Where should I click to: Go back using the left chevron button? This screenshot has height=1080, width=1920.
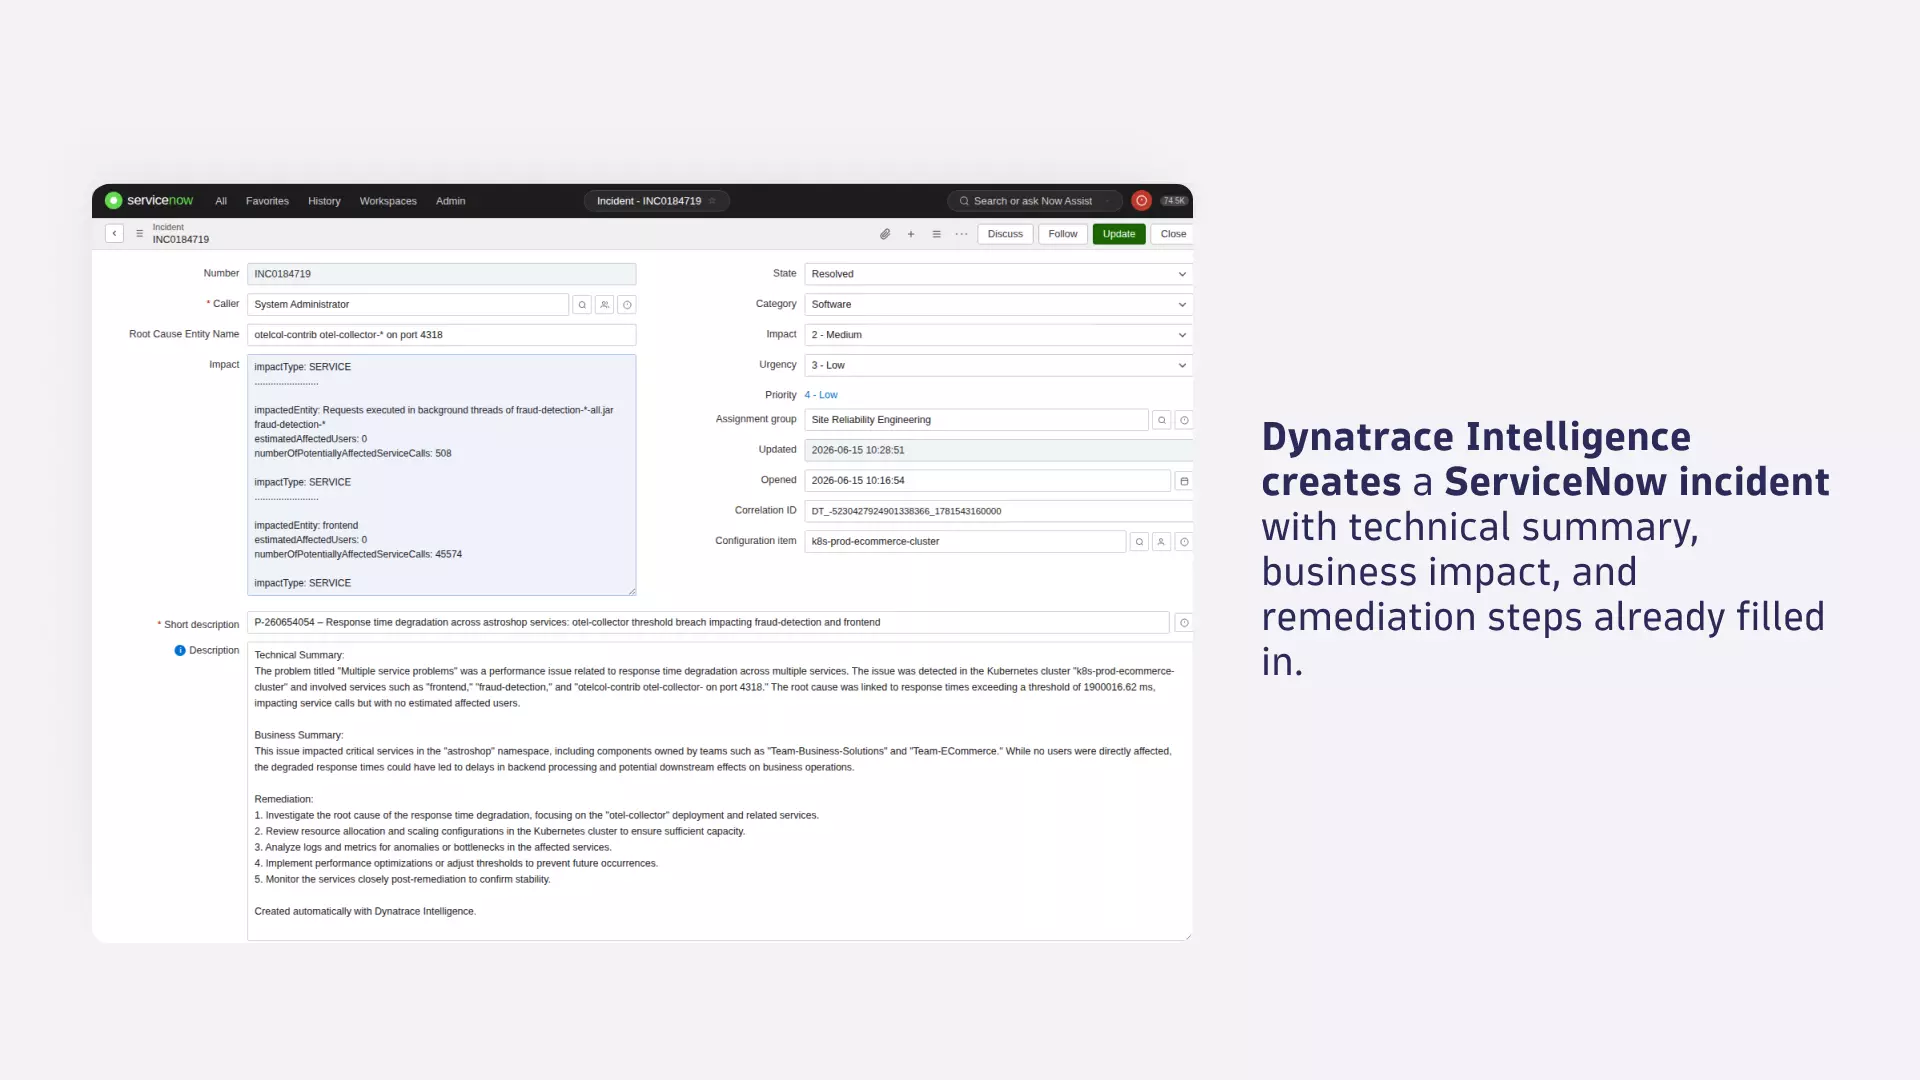pos(114,233)
